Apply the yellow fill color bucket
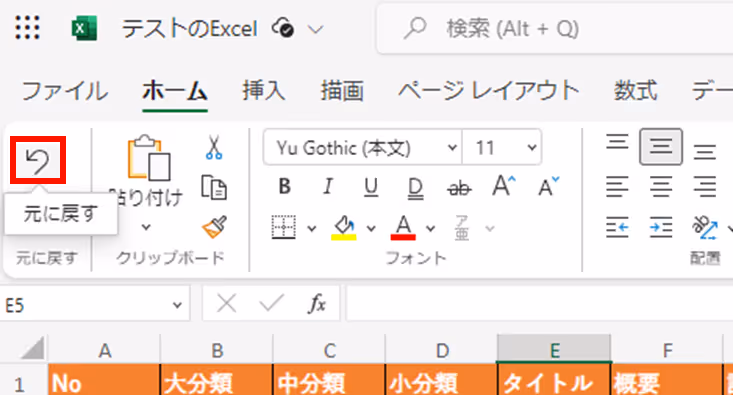 pos(344,228)
